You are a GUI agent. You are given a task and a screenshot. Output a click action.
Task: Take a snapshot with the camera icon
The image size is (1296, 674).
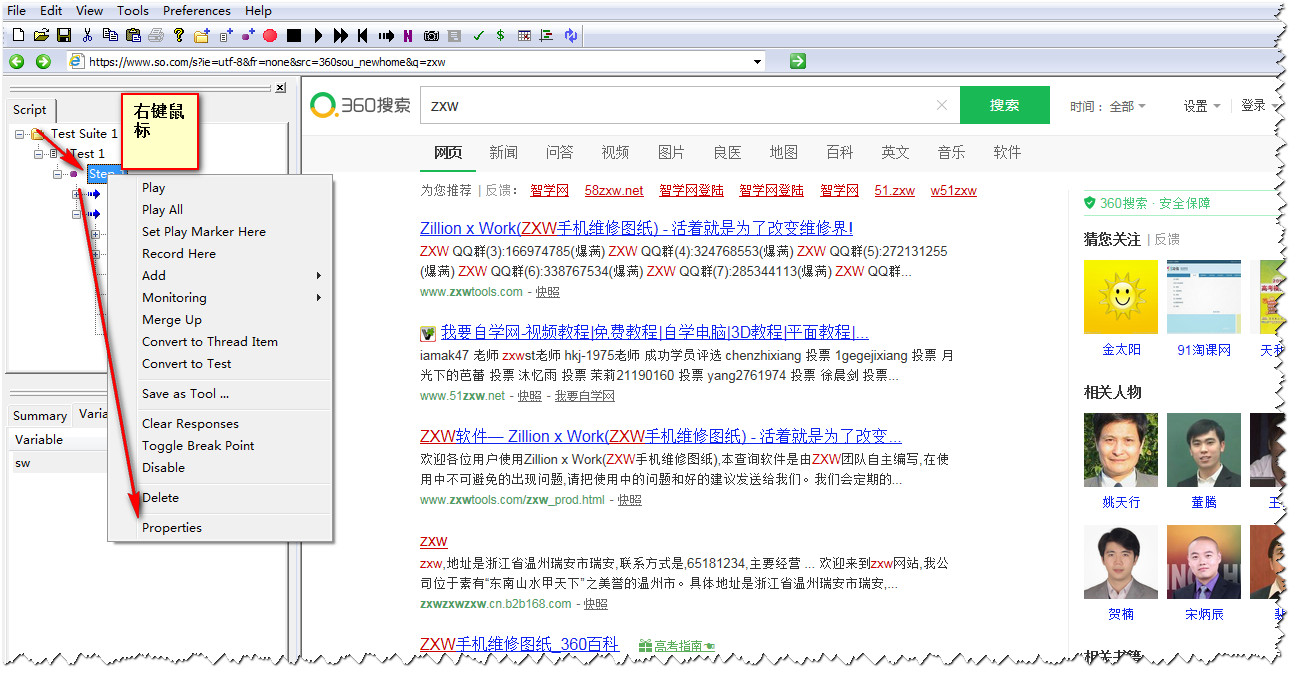click(431, 35)
